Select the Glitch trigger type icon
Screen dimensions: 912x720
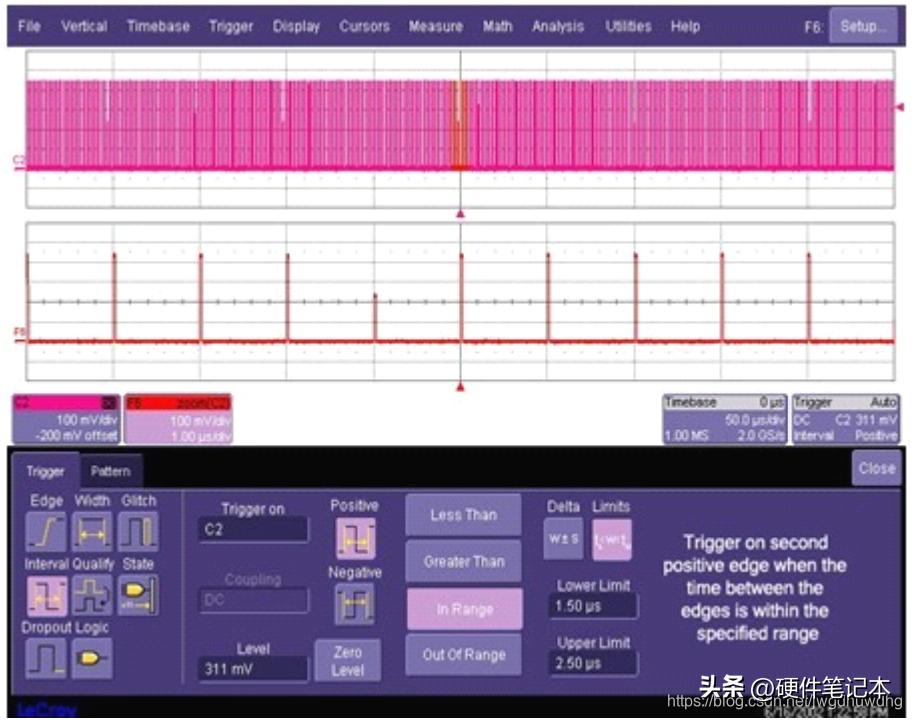click(138, 532)
